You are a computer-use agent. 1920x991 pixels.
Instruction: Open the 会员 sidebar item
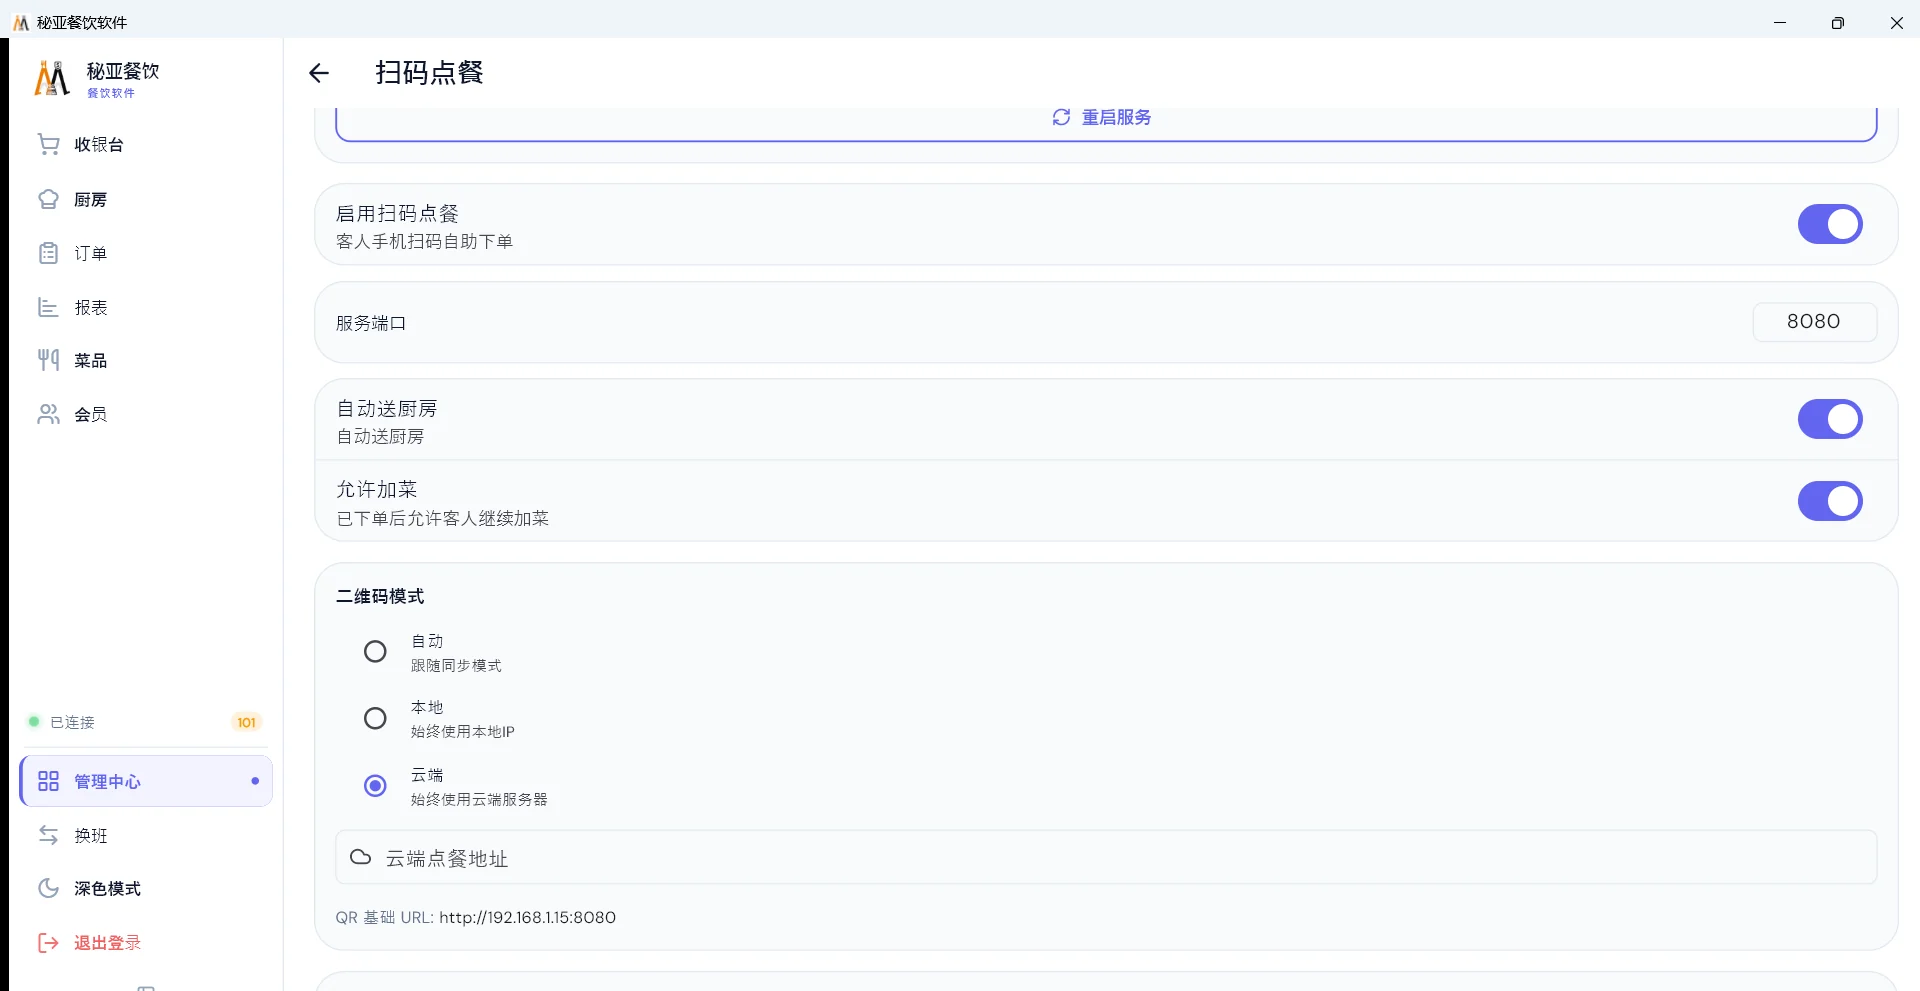tap(146, 414)
